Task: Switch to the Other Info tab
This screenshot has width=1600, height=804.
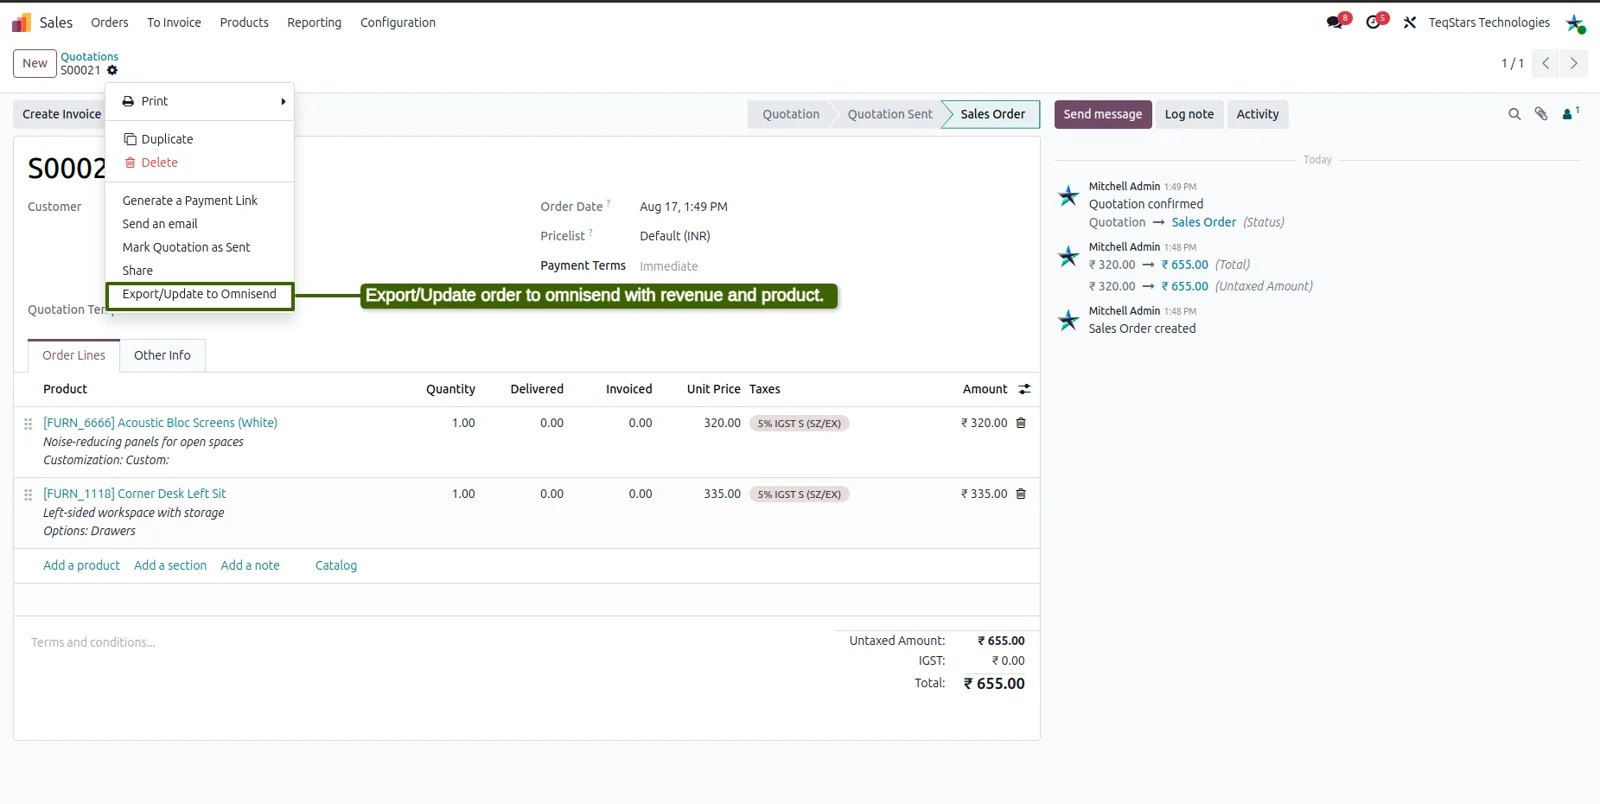Action: 162,355
